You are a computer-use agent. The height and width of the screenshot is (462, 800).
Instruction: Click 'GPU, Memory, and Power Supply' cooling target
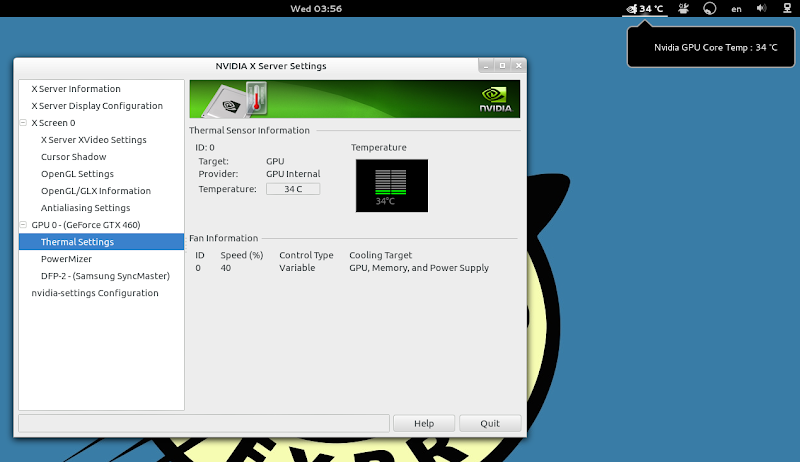(419, 268)
